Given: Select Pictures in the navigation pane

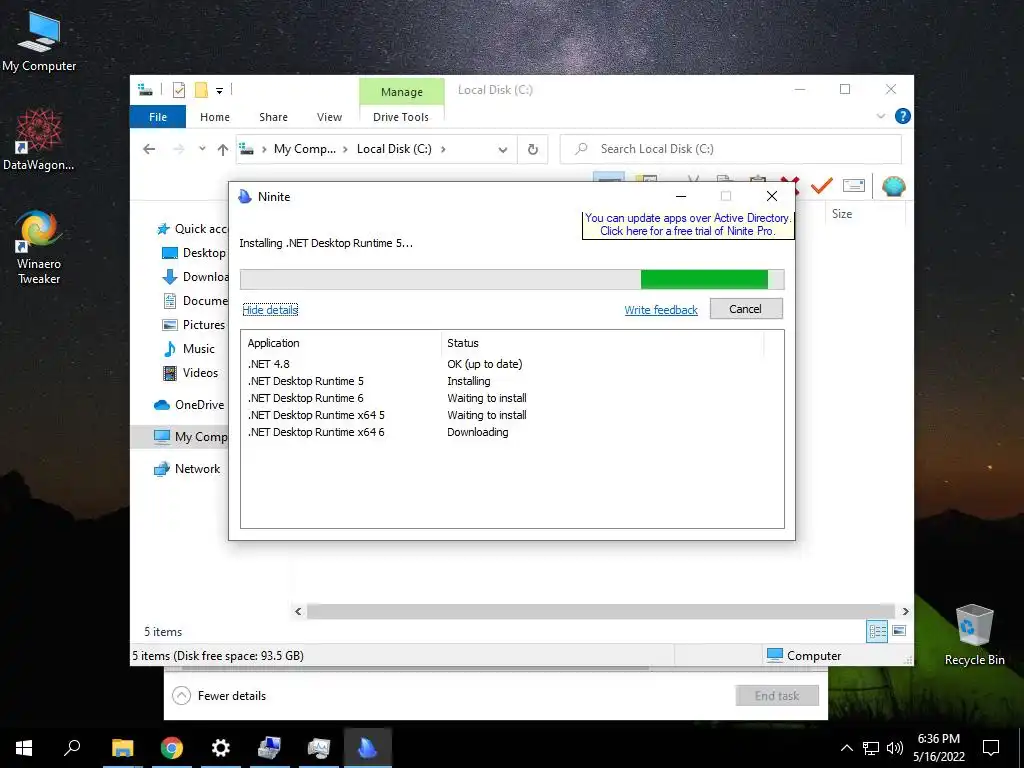Looking at the screenshot, I should 193,325.
